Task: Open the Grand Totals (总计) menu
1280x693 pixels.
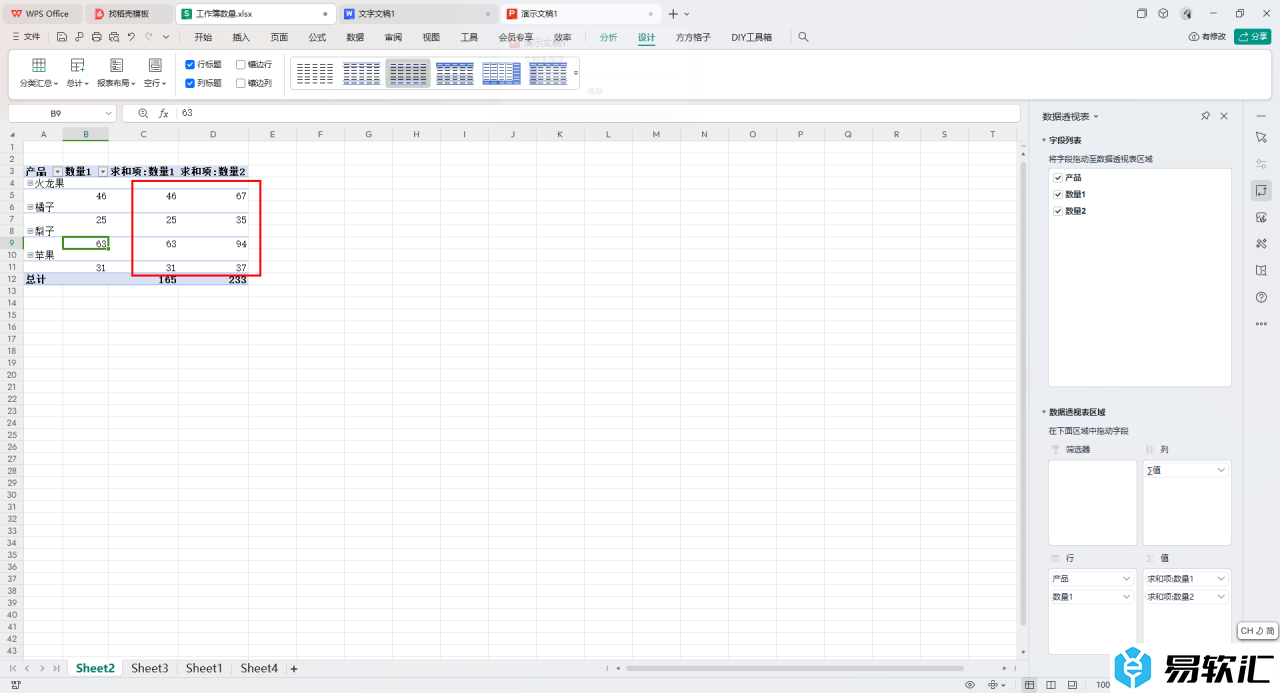Action: pyautogui.click(x=77, y=72)
